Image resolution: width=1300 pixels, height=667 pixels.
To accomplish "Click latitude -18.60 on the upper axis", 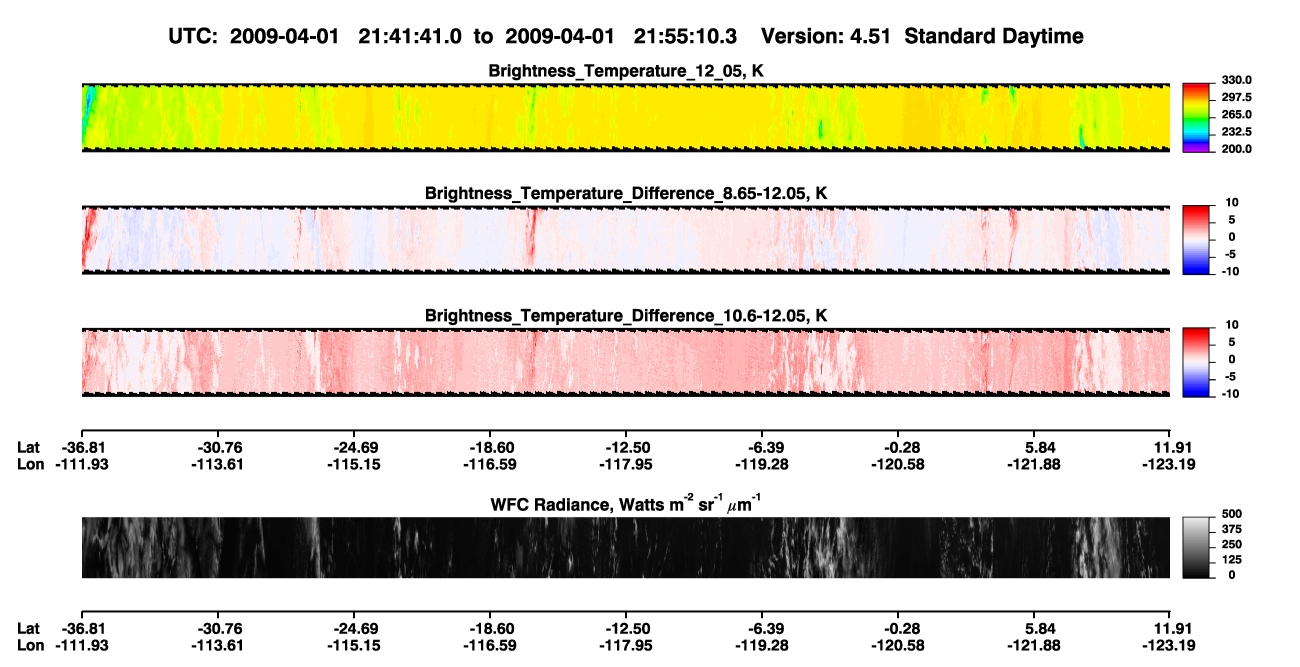I will click(489, 448).
